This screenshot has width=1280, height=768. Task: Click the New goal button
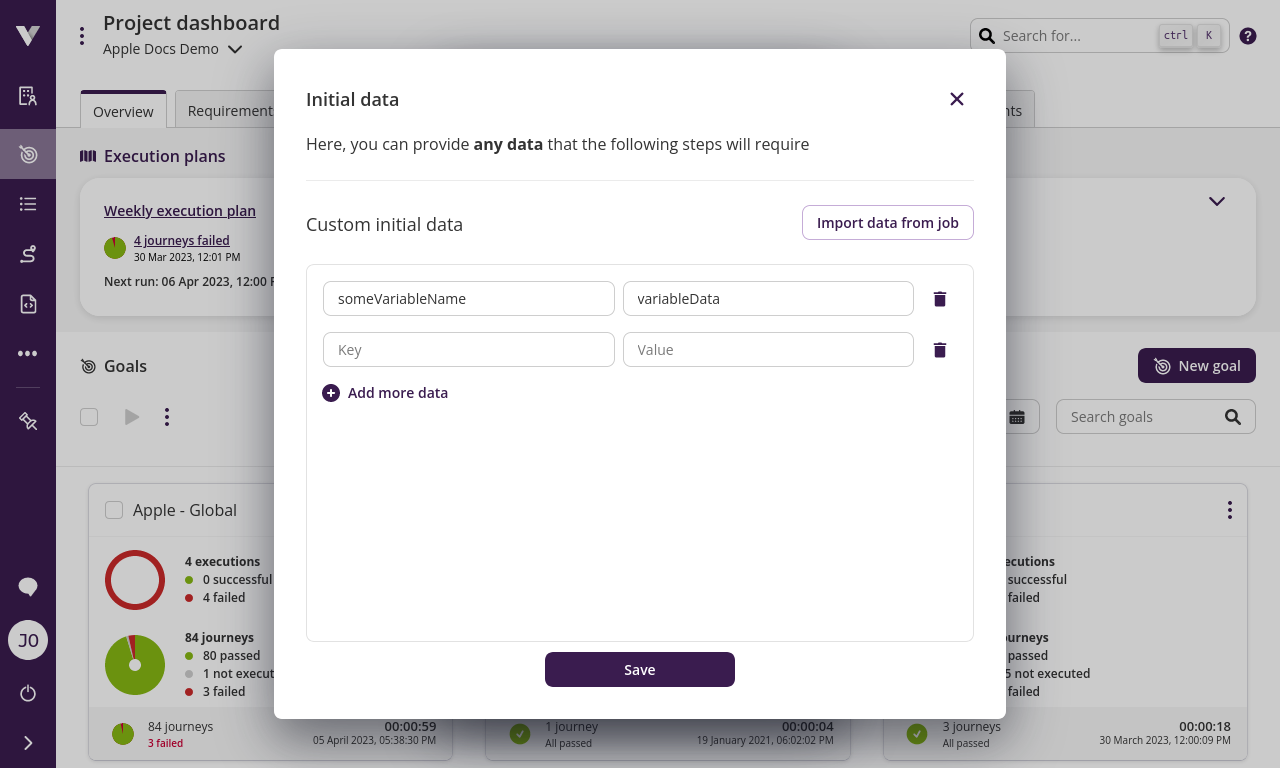pos(1197,366)
